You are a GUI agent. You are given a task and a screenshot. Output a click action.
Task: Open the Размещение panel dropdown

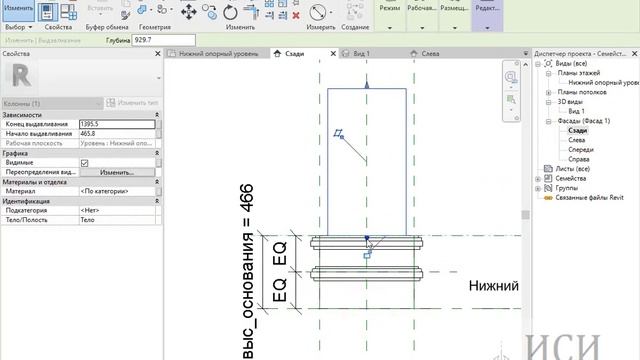click(x=454, y=28)
